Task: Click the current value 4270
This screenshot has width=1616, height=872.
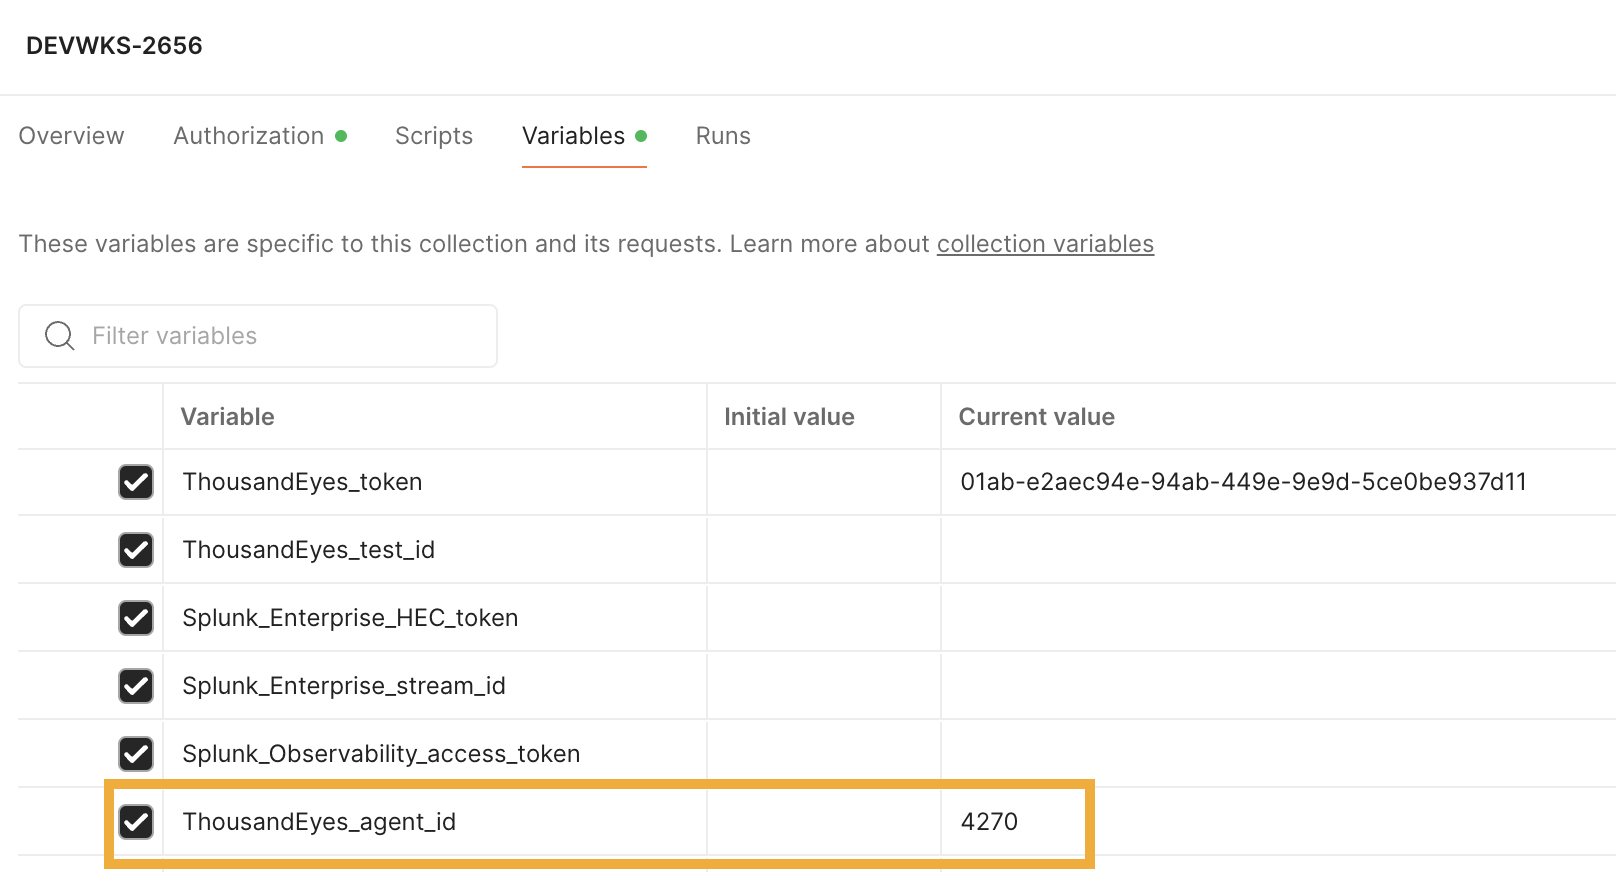Action: (x=989, y=822)
